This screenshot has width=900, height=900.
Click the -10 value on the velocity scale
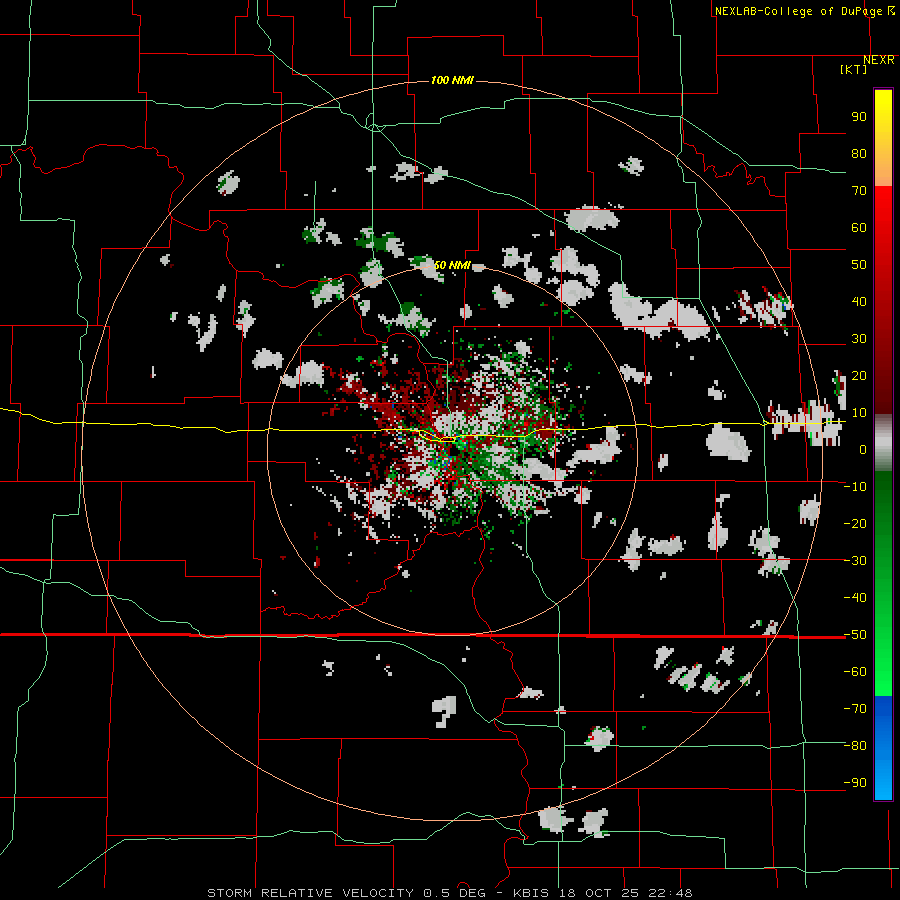tap(855, 487)
